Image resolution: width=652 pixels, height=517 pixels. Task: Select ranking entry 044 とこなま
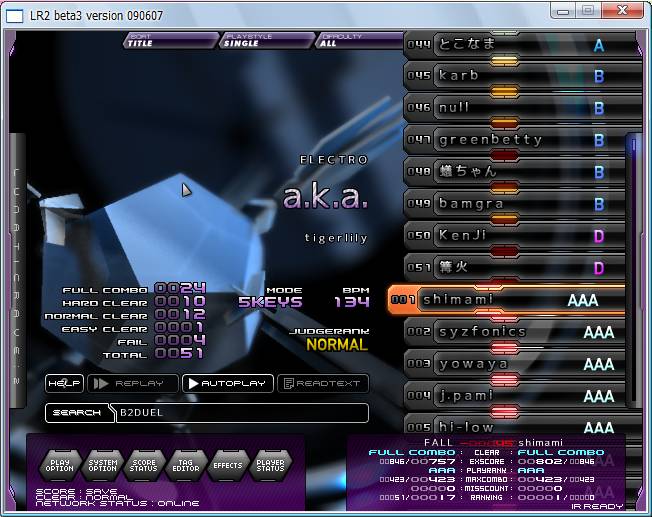point(522,44)
